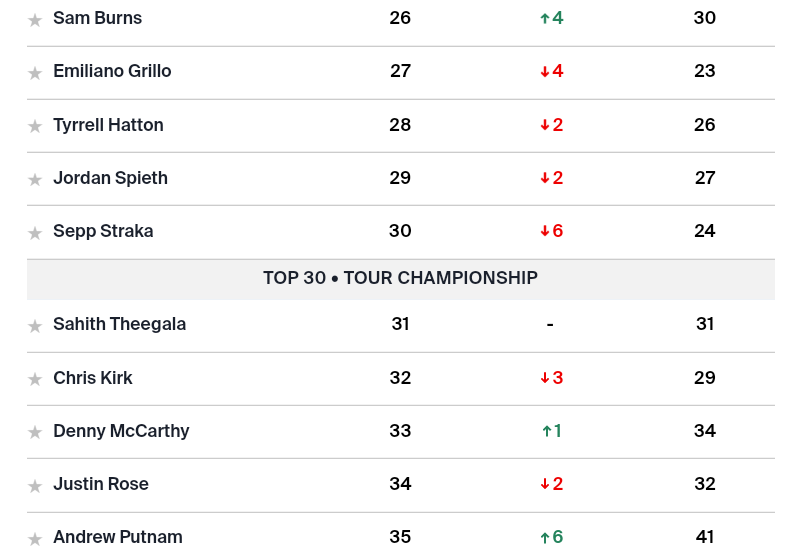The height and width of the screenshot is (555, 800).
Task: Toggle favorite star for Tyrrell Hatton
Action: tap(35, 126)
